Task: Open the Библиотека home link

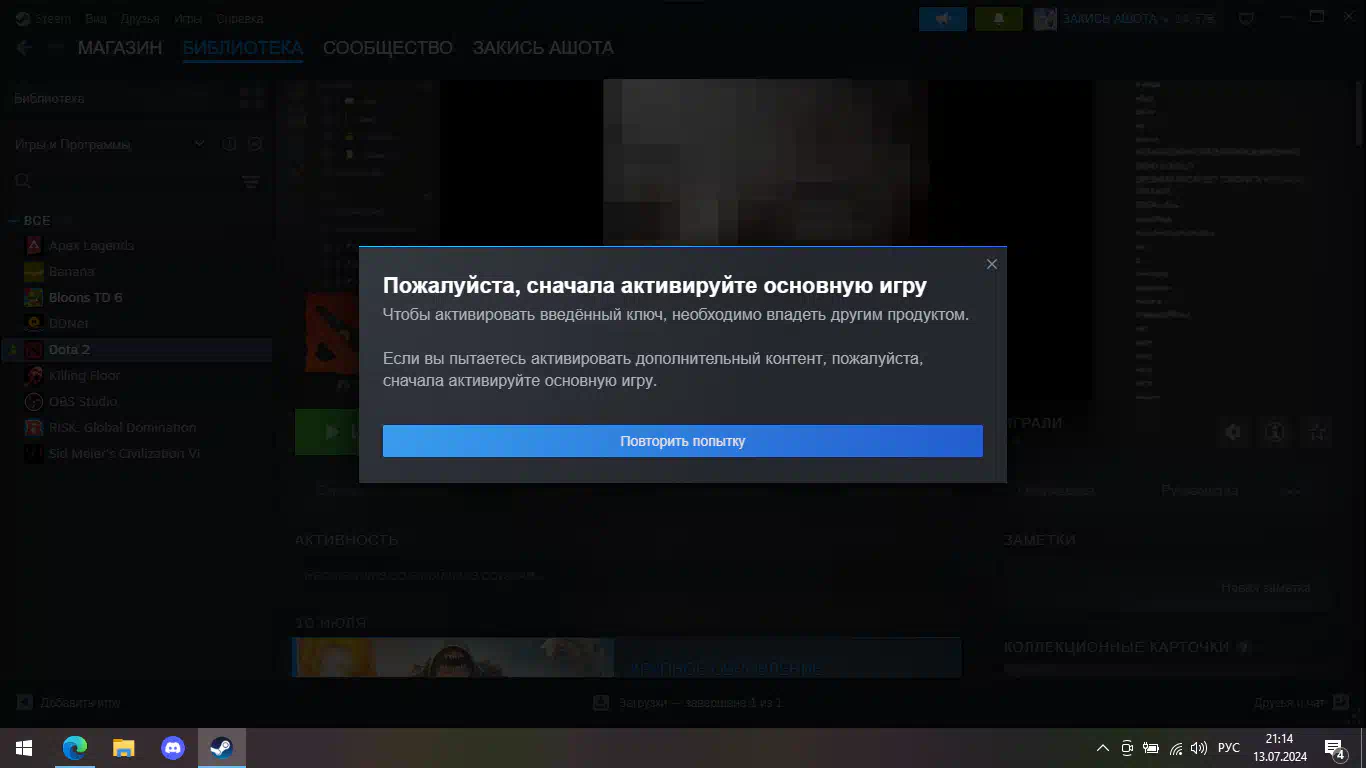Action: click(x=49, y=99)
